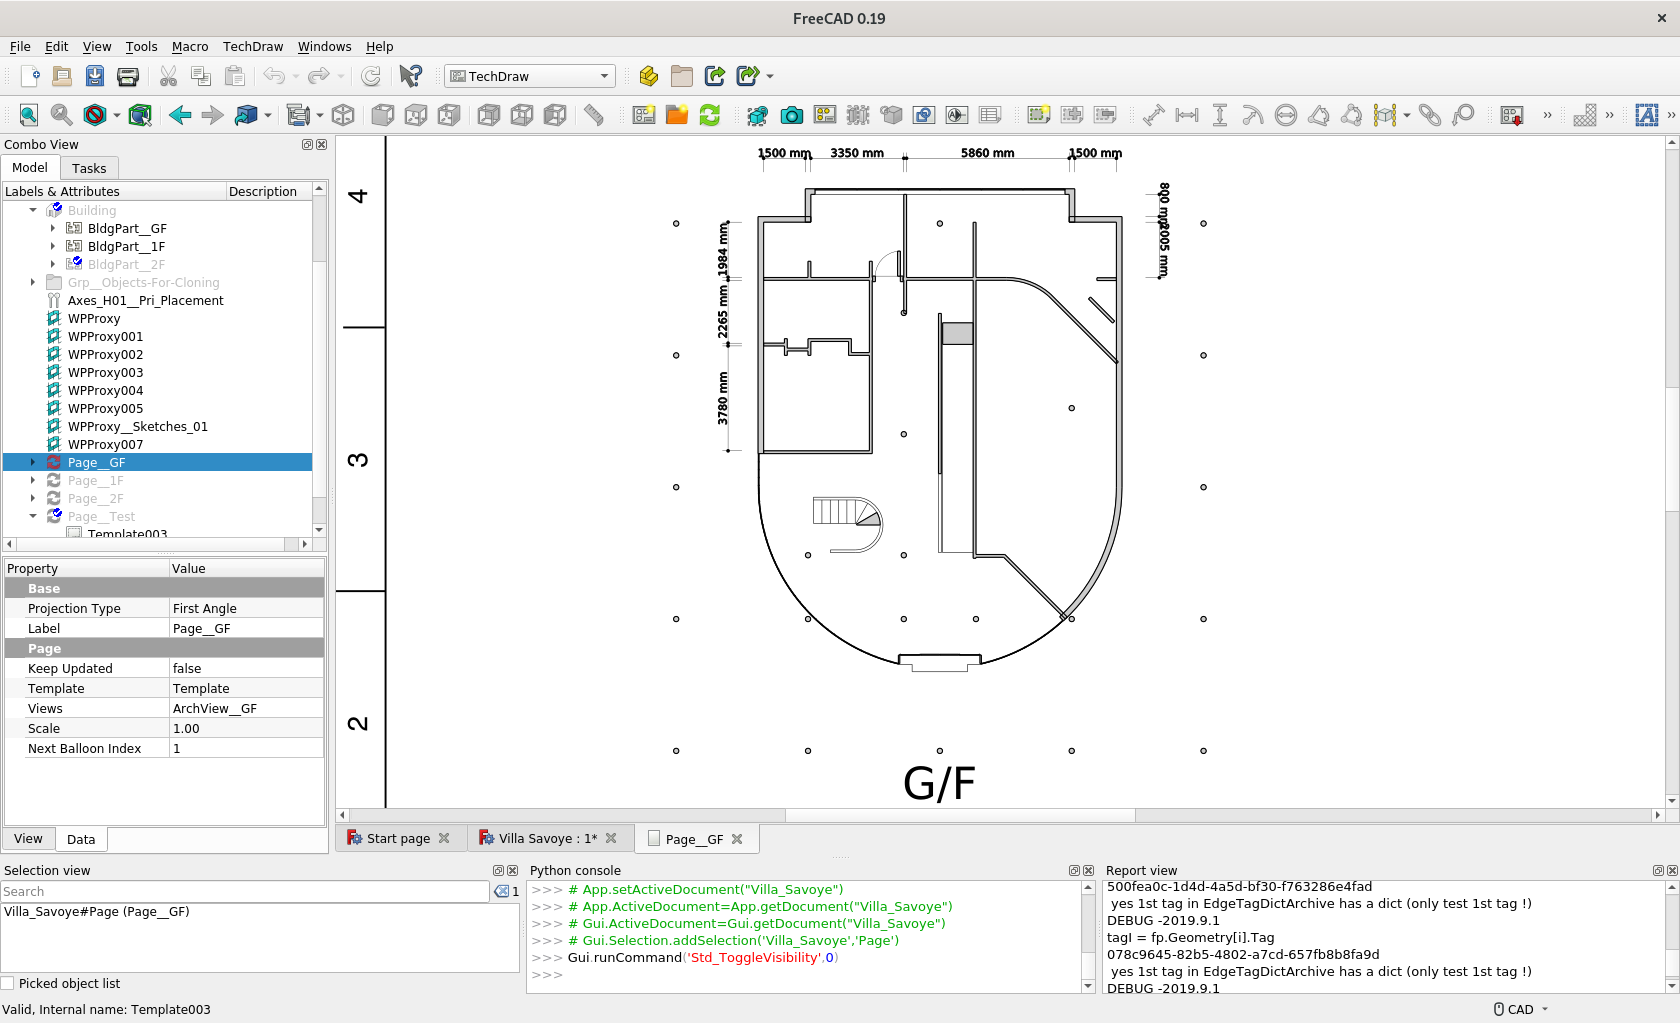Switch to the View property tab
Screen dimensions: 1680x1023
pos(28,839)
